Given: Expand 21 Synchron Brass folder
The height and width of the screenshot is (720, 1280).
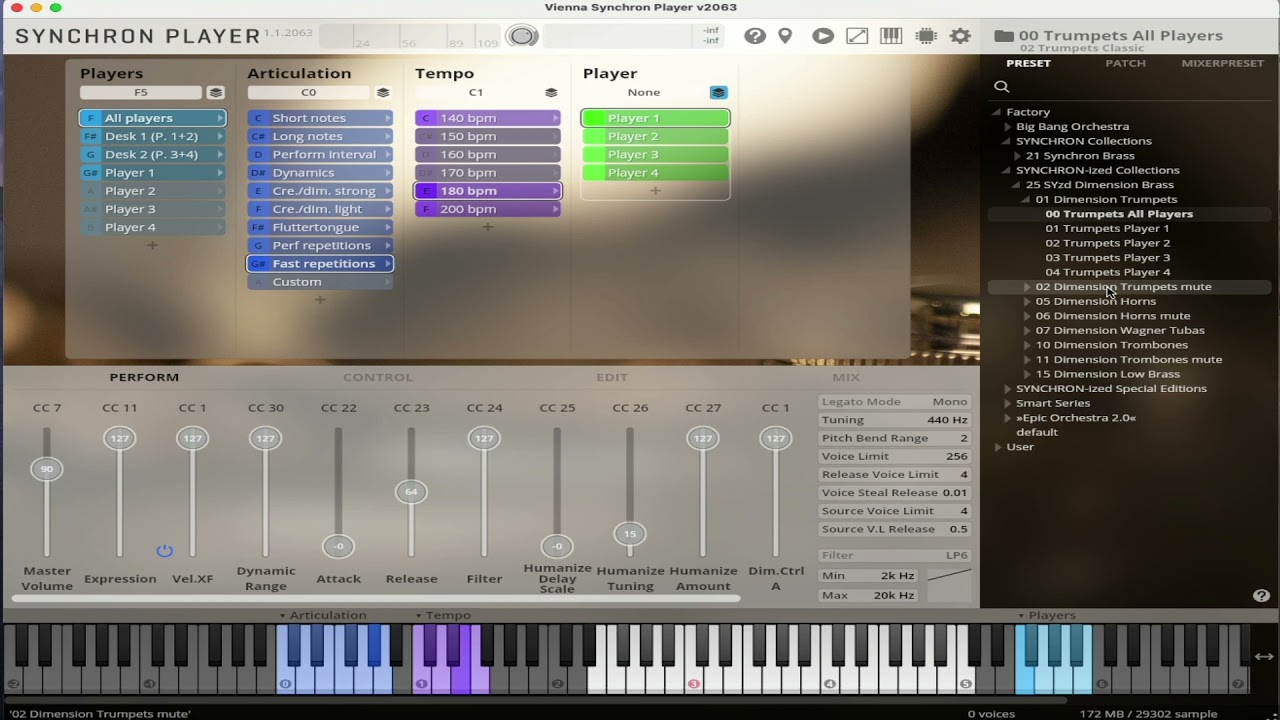Looking at the screenshot, I should [x=1017, y=156].
